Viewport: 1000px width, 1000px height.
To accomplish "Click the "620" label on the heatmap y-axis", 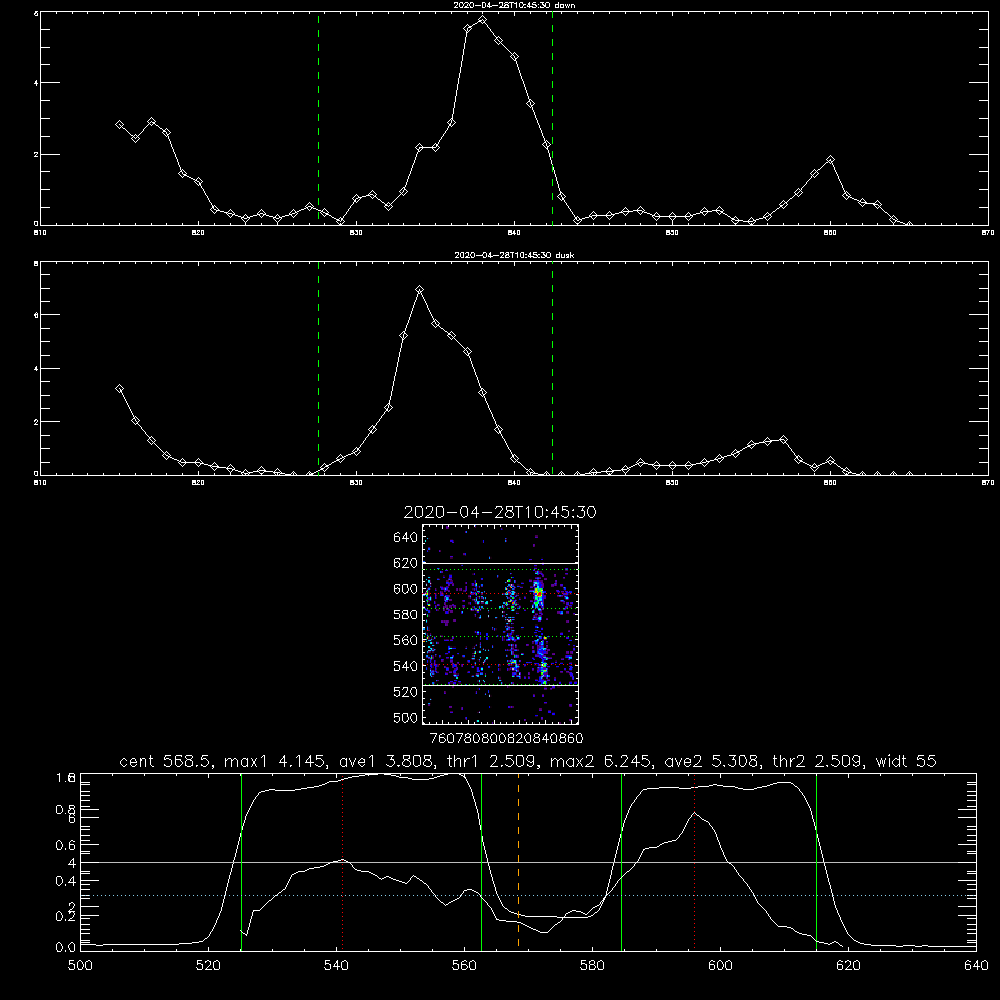I will pyautogui.click(x=406, y=563).
